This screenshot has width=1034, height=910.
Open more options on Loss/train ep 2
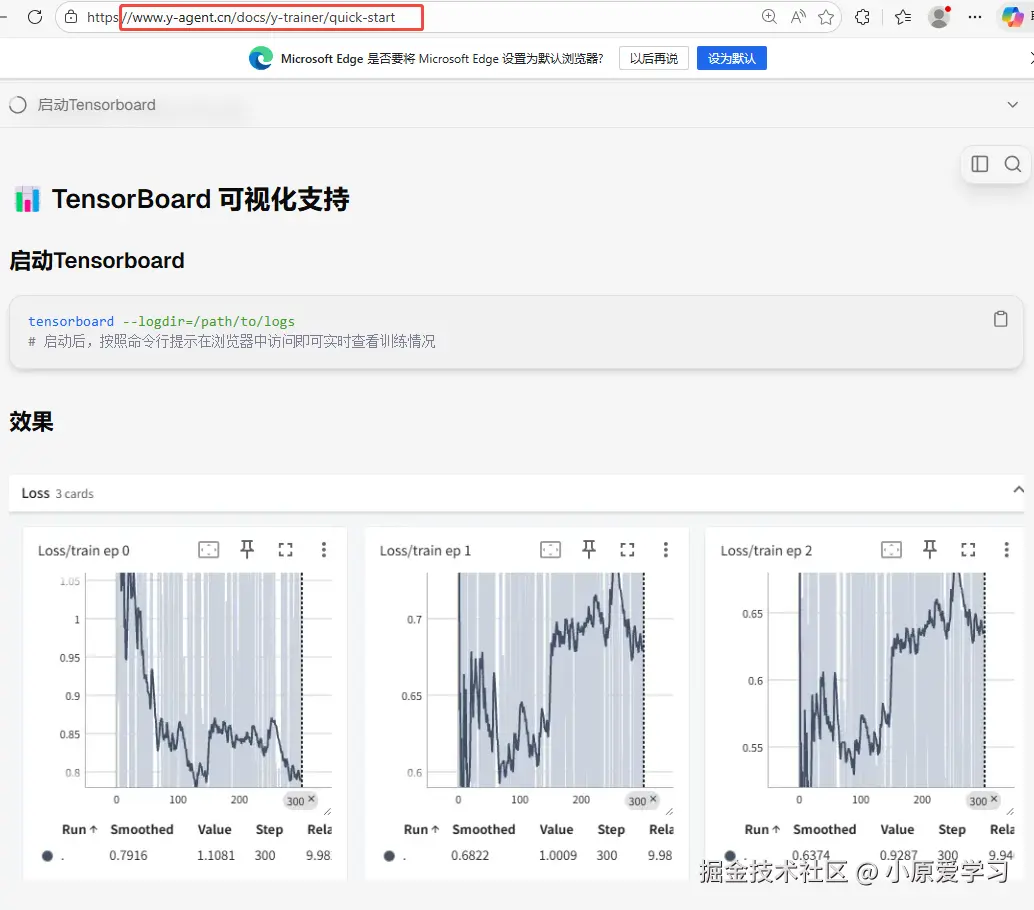[1006, 549]
